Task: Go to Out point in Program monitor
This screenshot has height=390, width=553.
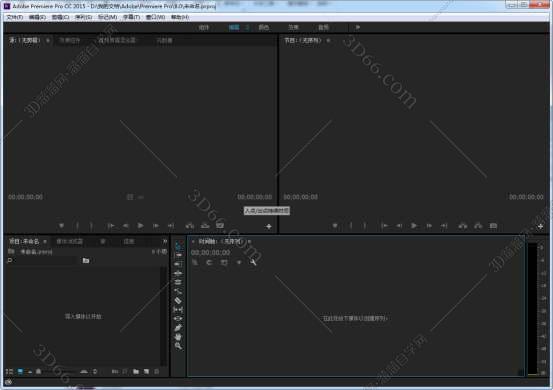Action: click(444, 226)
